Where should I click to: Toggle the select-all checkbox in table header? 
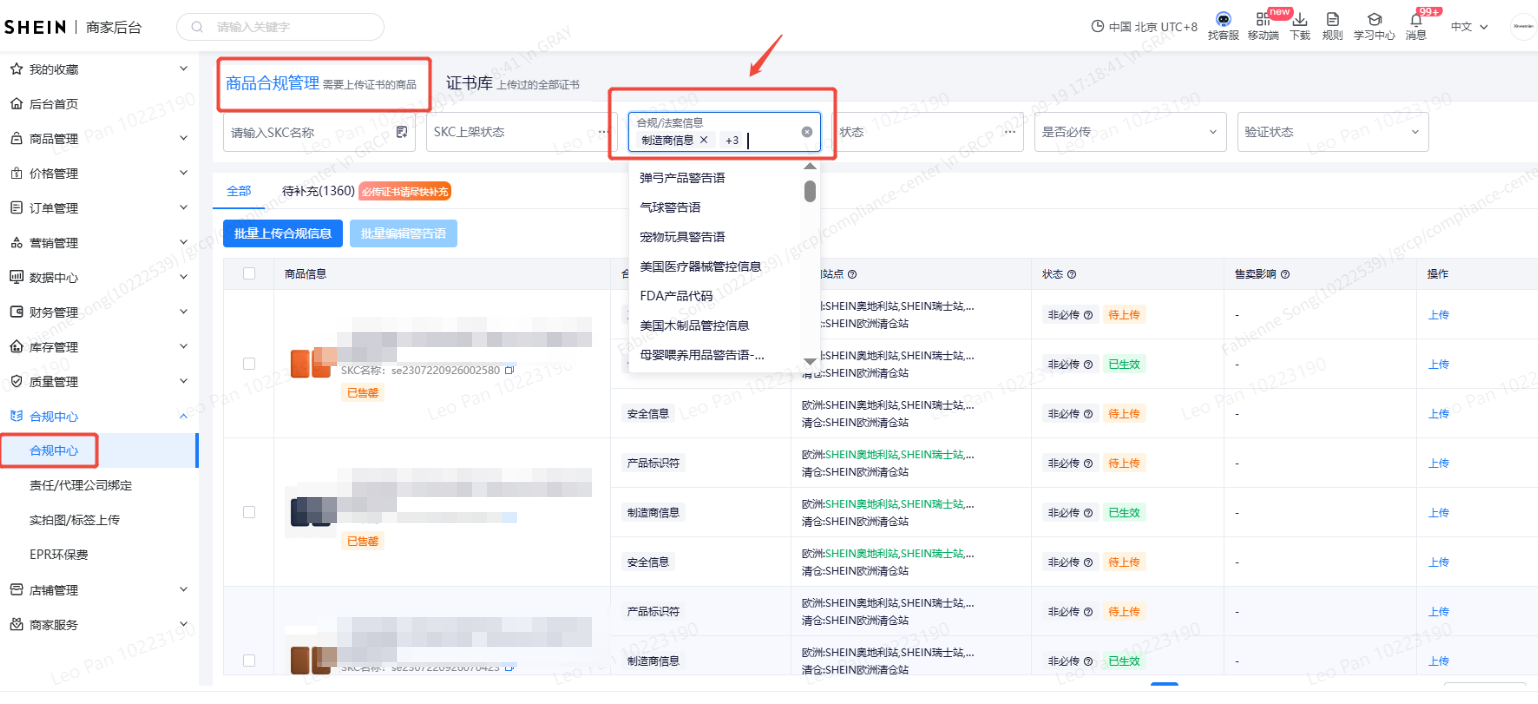tap(249, 274)
